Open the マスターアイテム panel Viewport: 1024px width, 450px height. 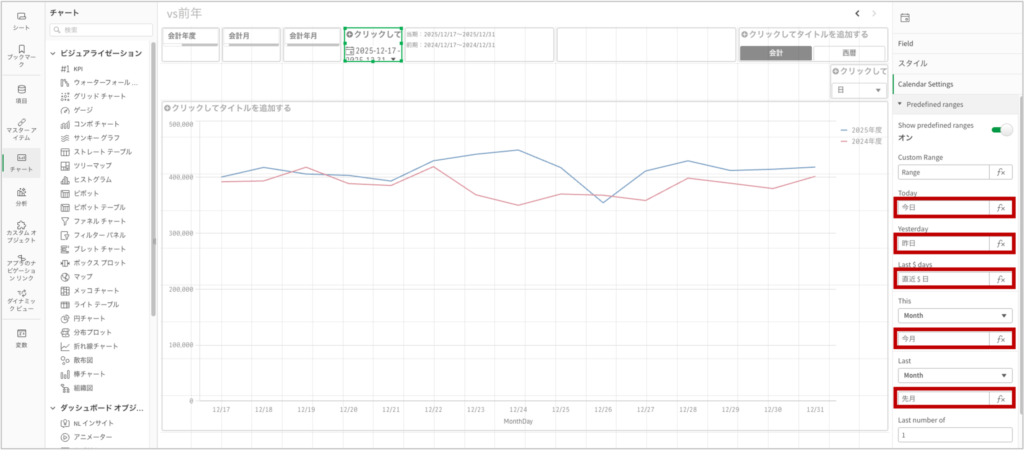pos(21,128)
